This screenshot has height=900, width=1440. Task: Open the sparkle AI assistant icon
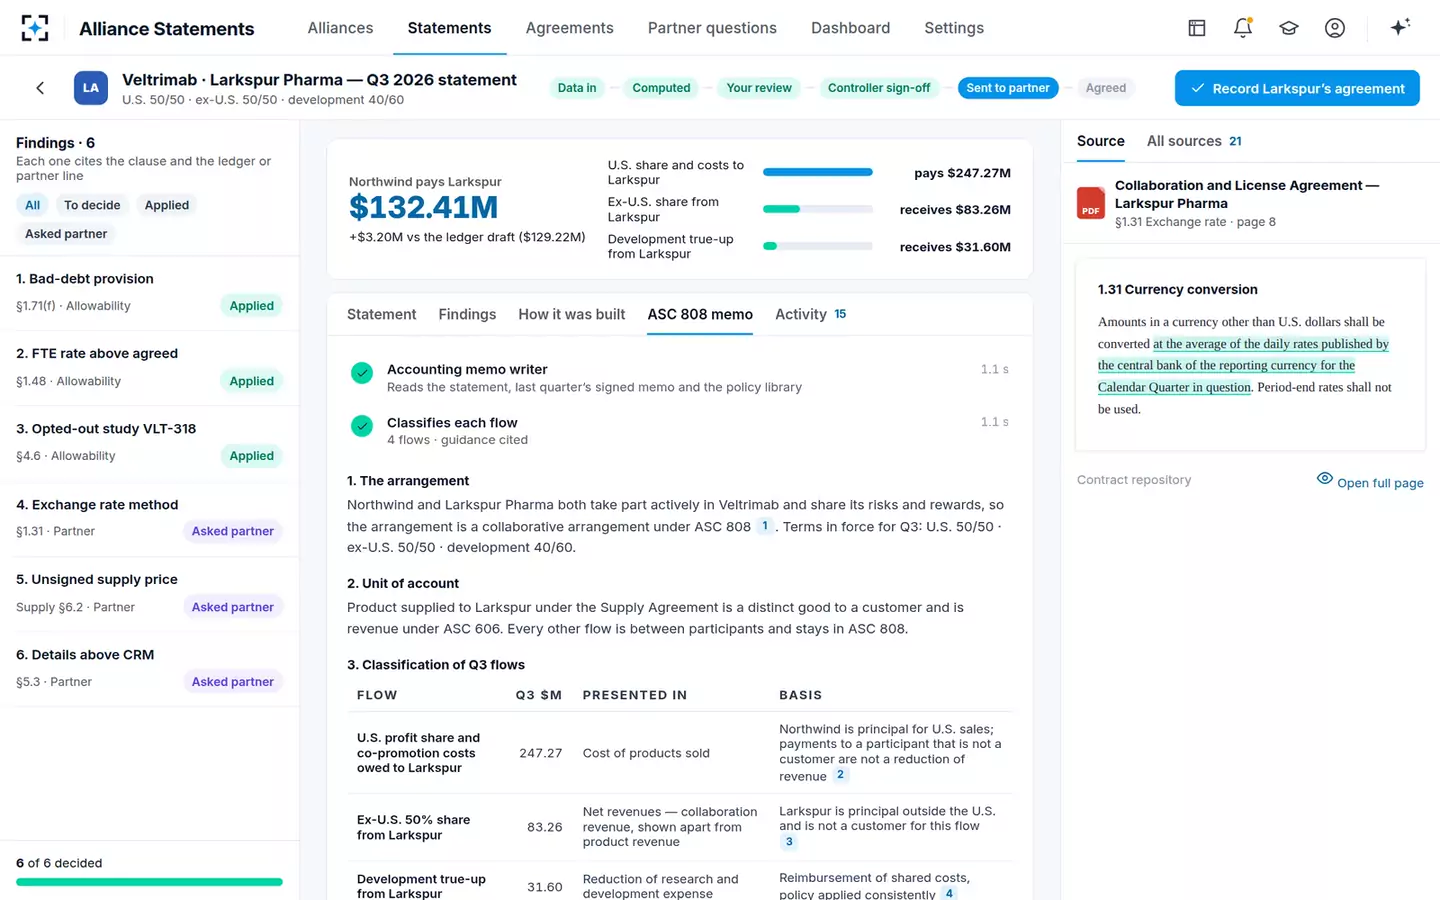click(x=1400, y=27)
